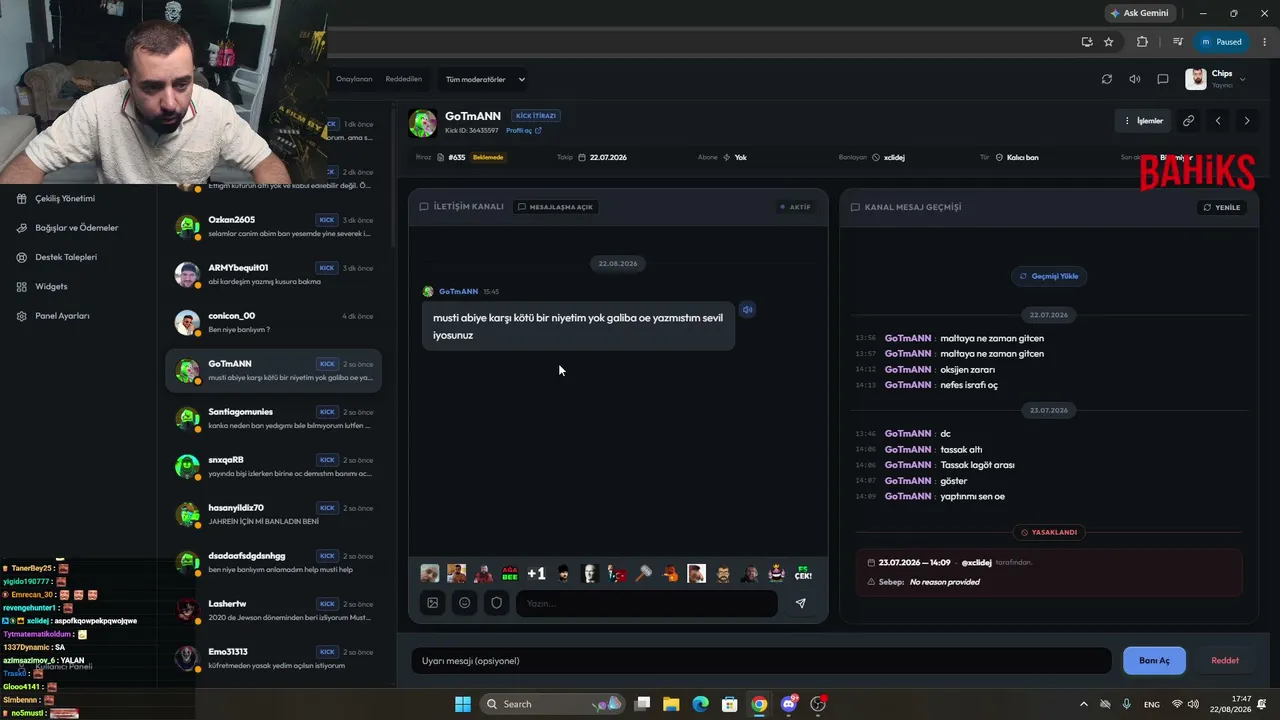The image size is (1280, 720).
Task: Copy link with the chain icon
Action: (1188, 121)
